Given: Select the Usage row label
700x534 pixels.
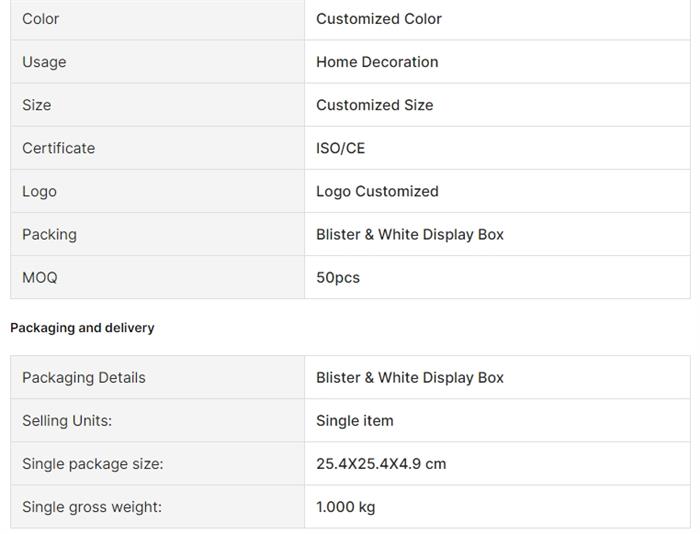Looking at the screenshot, I should pos(44,62).
